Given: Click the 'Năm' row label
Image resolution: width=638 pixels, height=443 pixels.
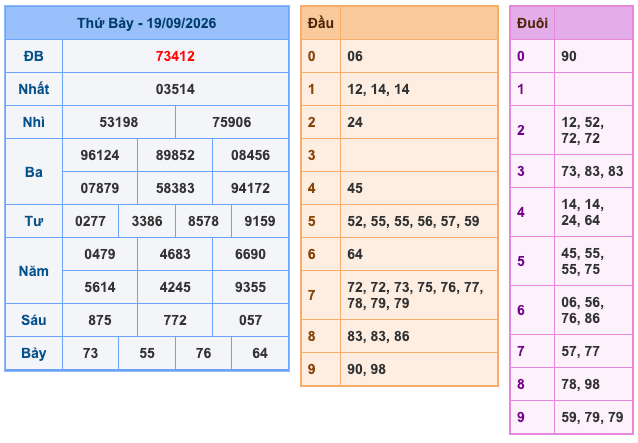Looking at the screenshot, I should pyautogui.click(x=33, y=271).
